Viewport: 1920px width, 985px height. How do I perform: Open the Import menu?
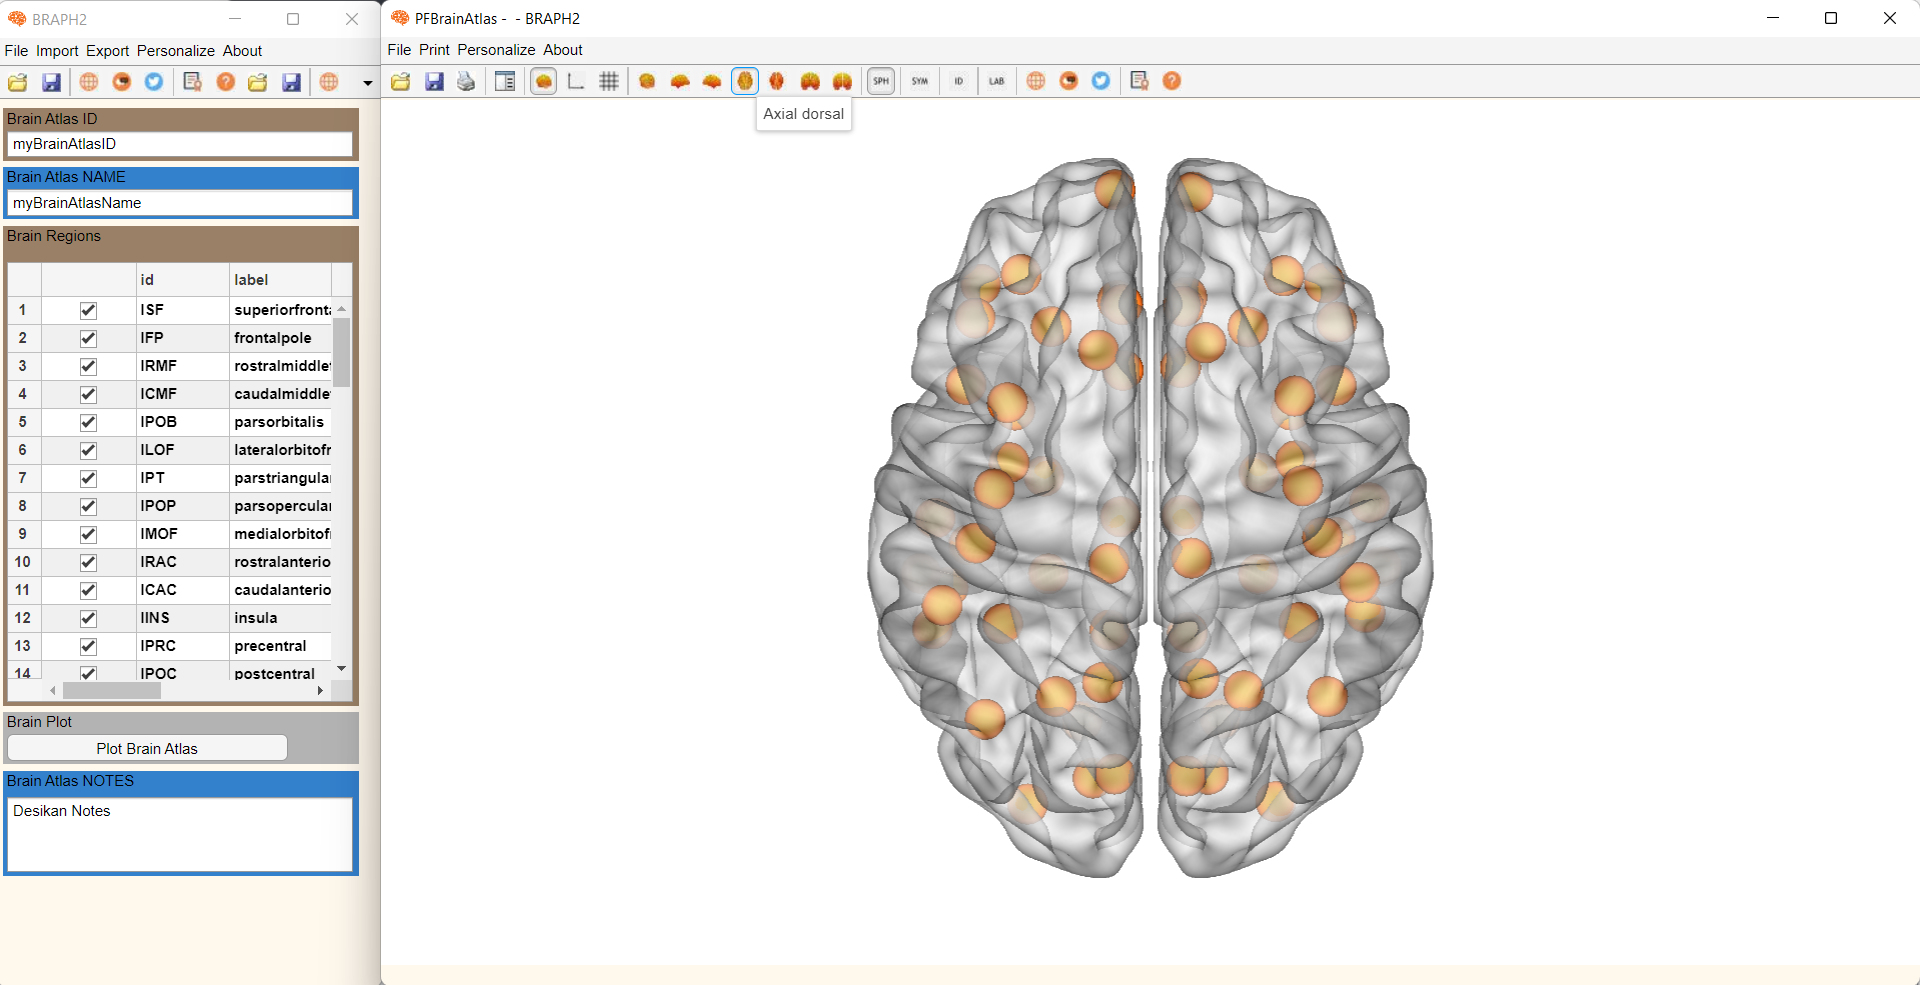click(x=57, y=51)
